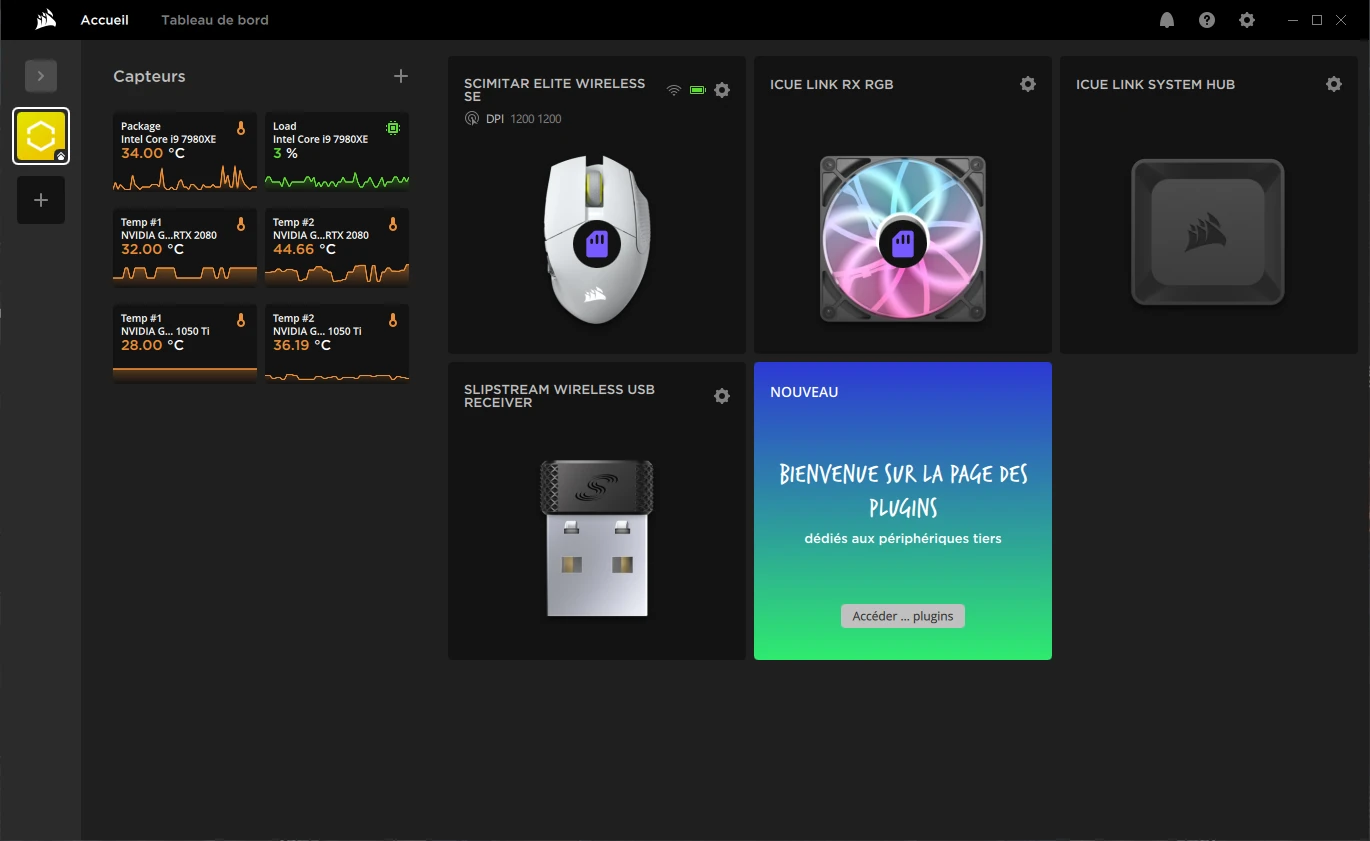Switch to the Accueil tab
The width and height of the screenshot is (1370, 841).
(x=105, y=20)
